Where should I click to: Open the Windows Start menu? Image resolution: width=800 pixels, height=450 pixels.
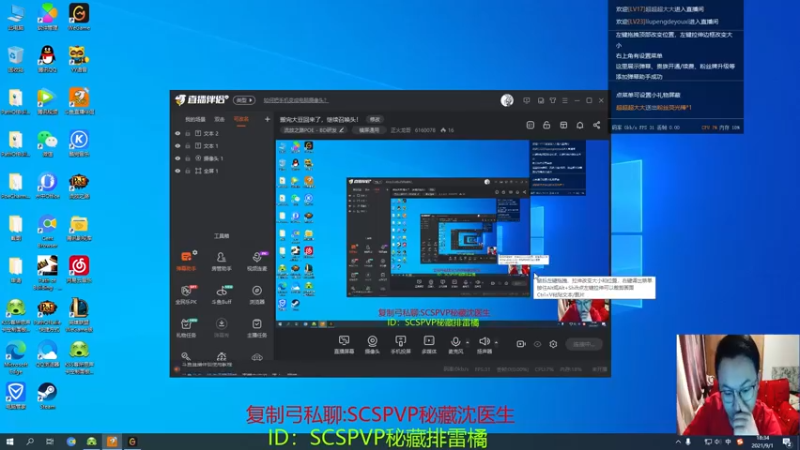point(10,442)
